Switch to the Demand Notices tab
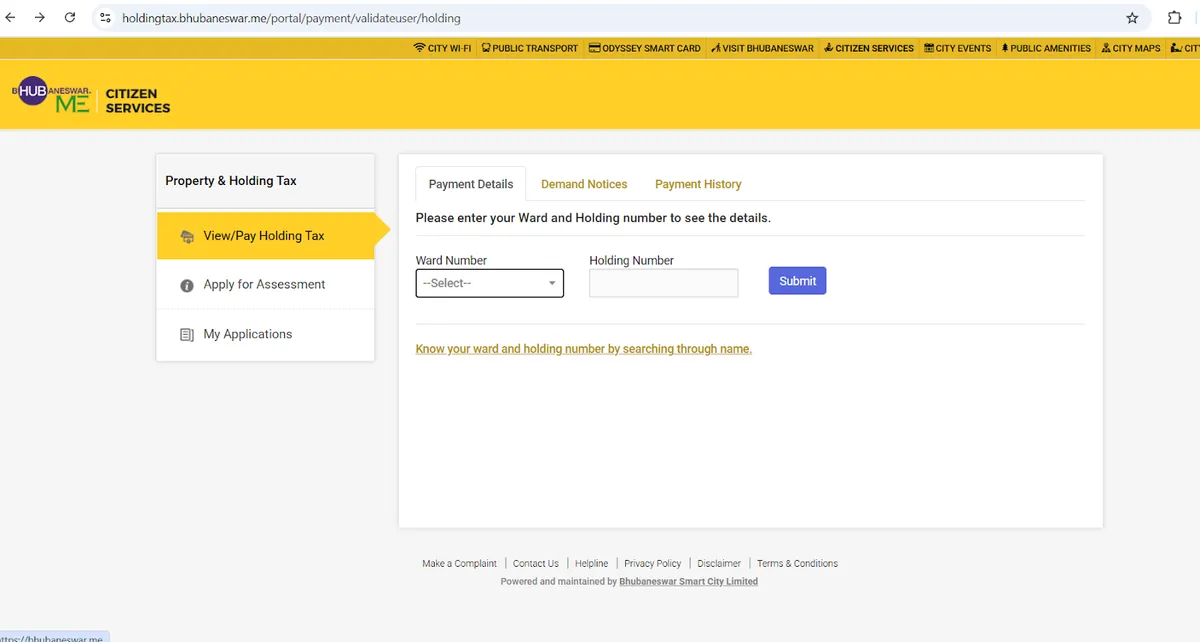Image resolution: width=1200 pixels, height=642 pixels. point(584,184)
